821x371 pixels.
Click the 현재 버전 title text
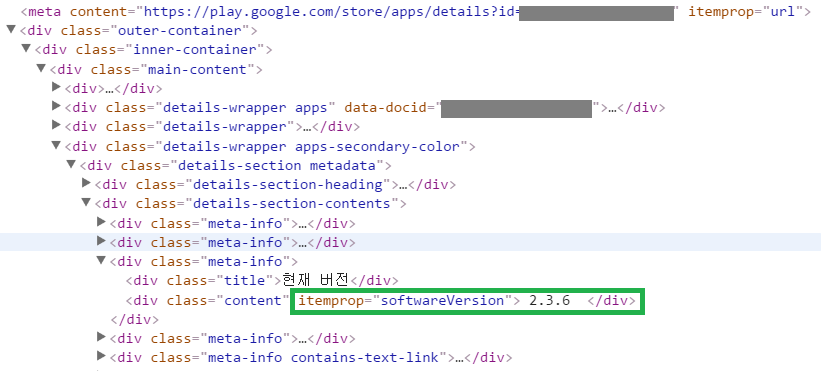pos(315,281)
